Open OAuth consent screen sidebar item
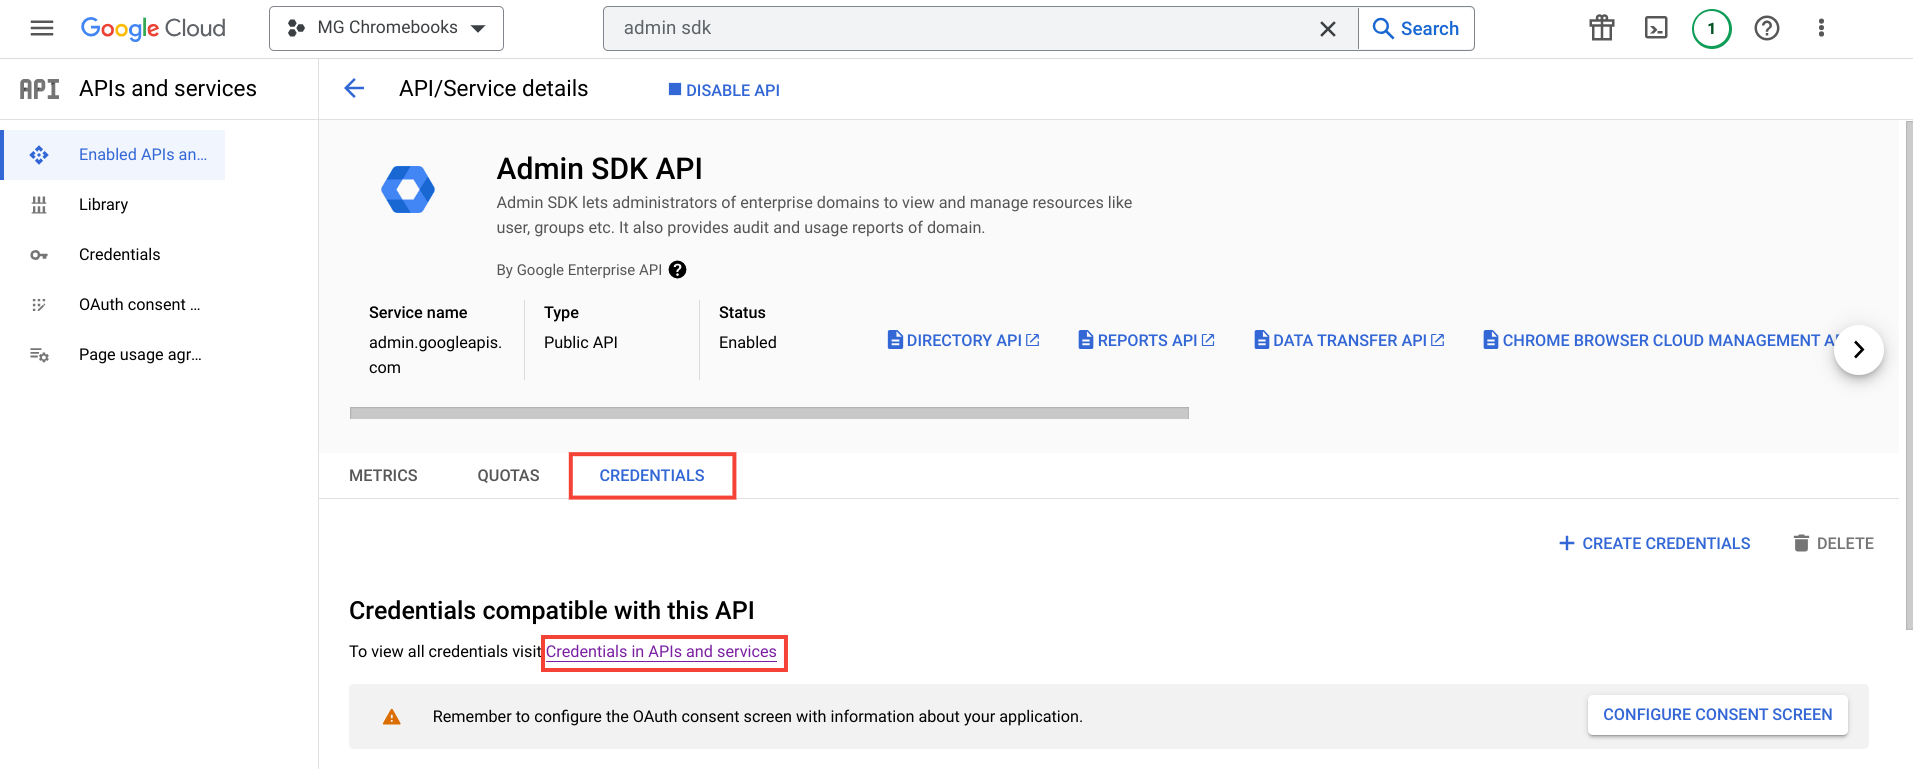 [140, 304]
